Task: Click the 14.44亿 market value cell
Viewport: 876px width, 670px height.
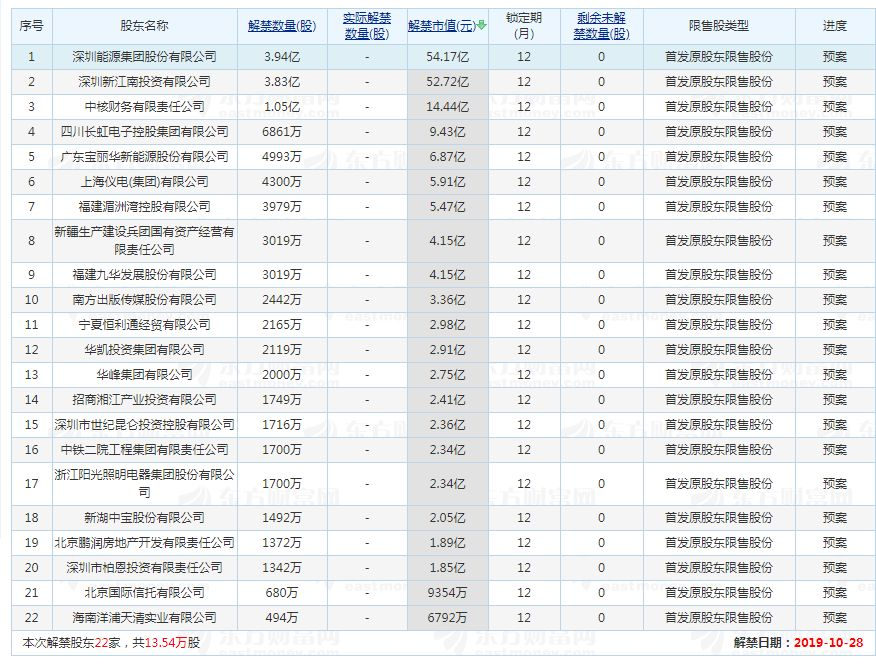Action: [x=447, y=107]
